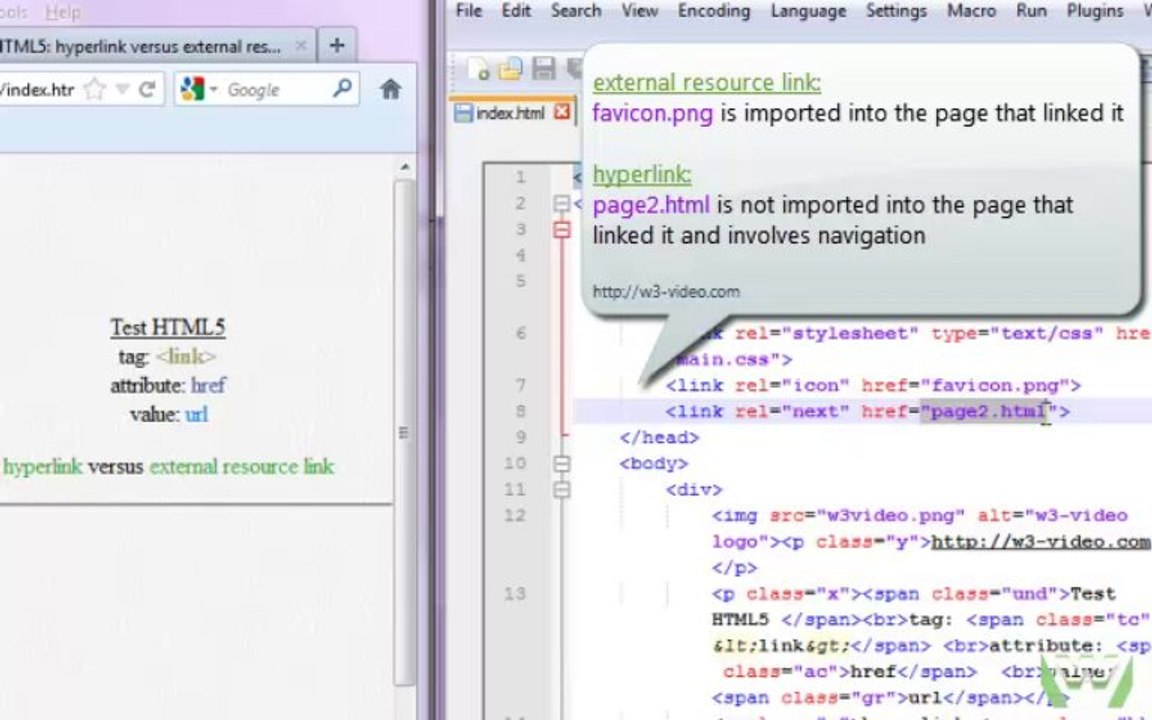Screen dimensions: 1152x720
Task: Click the browser vertical scrollbar thumb
Action: tap(404, 433)
